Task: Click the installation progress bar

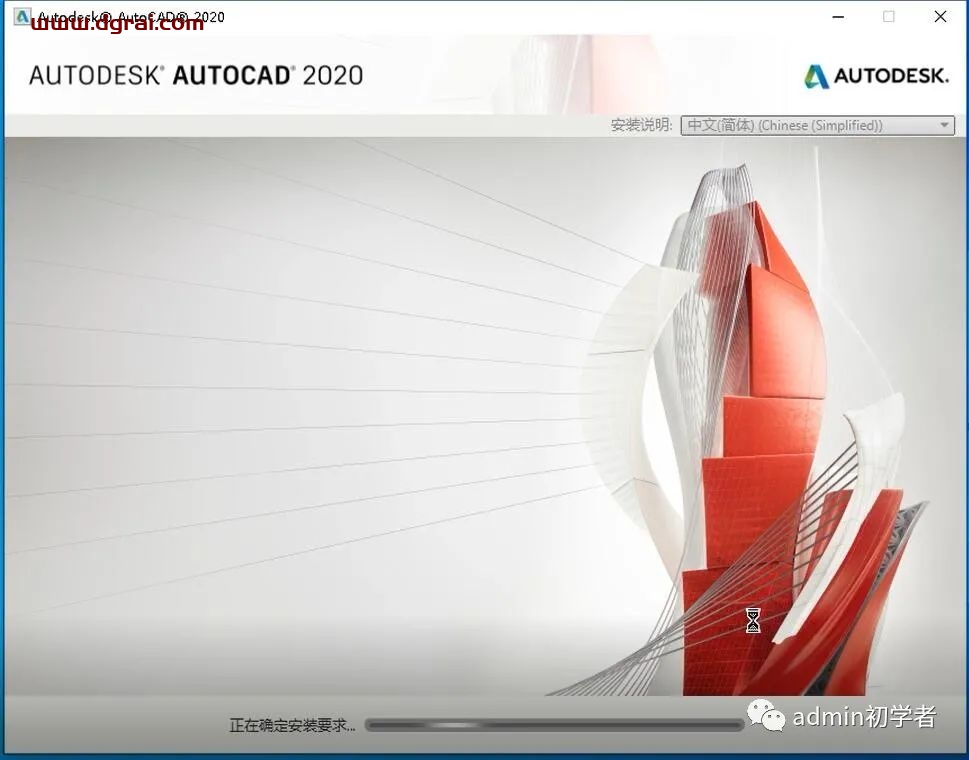Action: click(x=554, y=725)
